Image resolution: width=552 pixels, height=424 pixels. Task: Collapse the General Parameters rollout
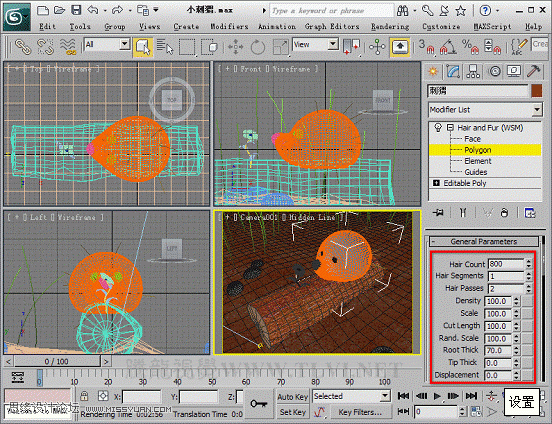tap(484, 242)
